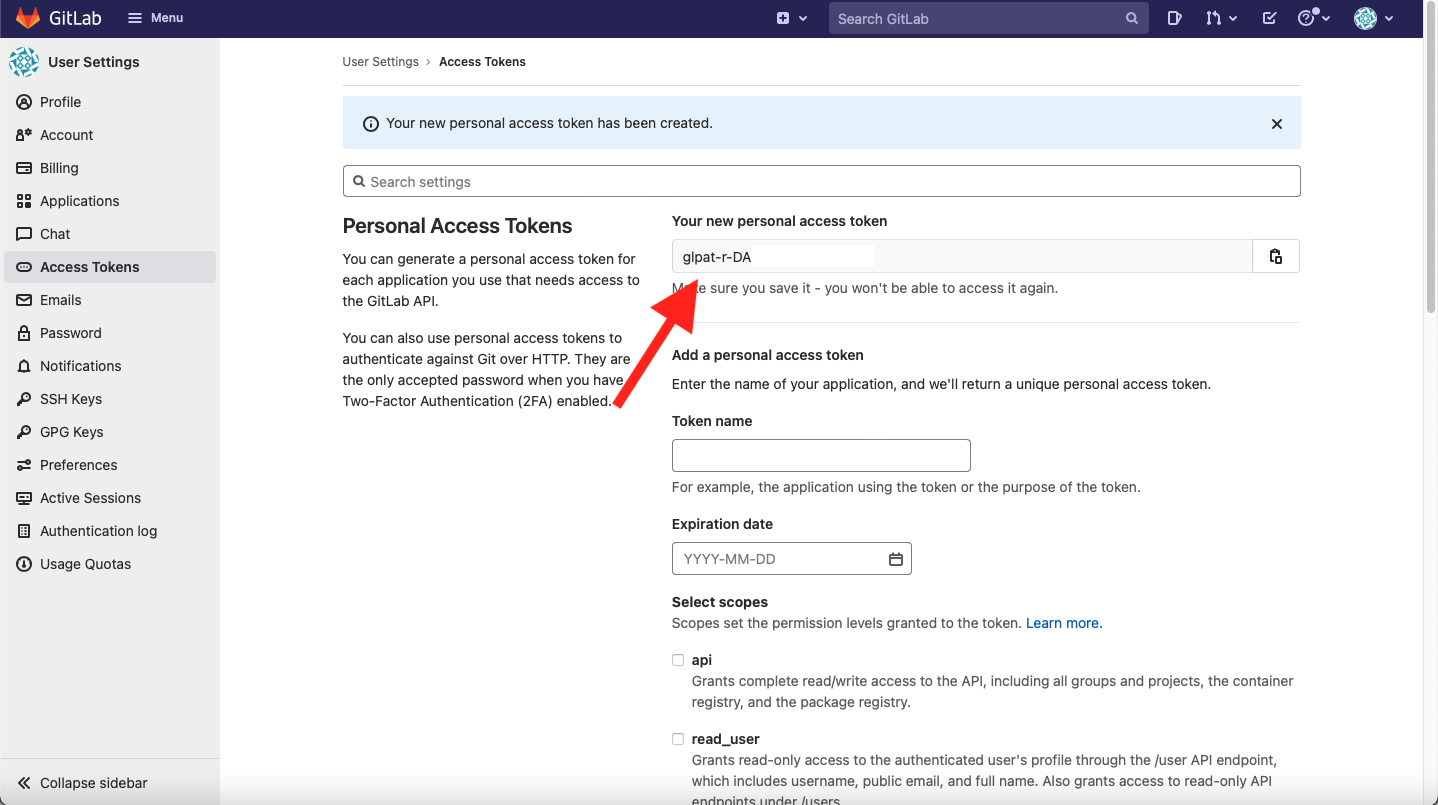Click the new personal access token field
The width and height of the screenshot is (1438, 805).
click(x=962, y=256)
